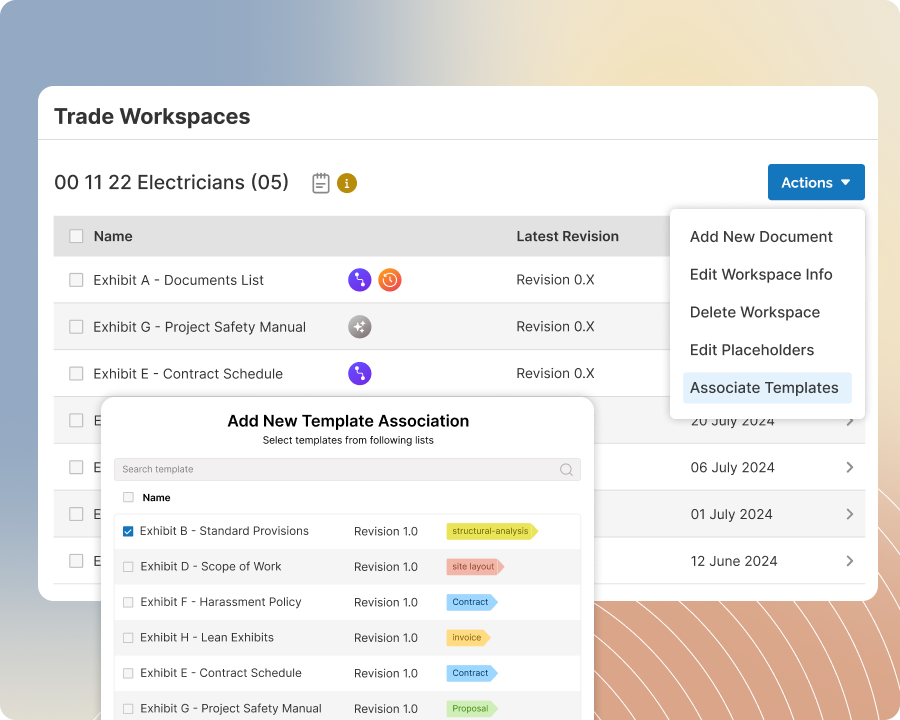Screen dimensions: 900x720
Task: Check the workspace row dated 06 July 2024
Action: point(76,467)
